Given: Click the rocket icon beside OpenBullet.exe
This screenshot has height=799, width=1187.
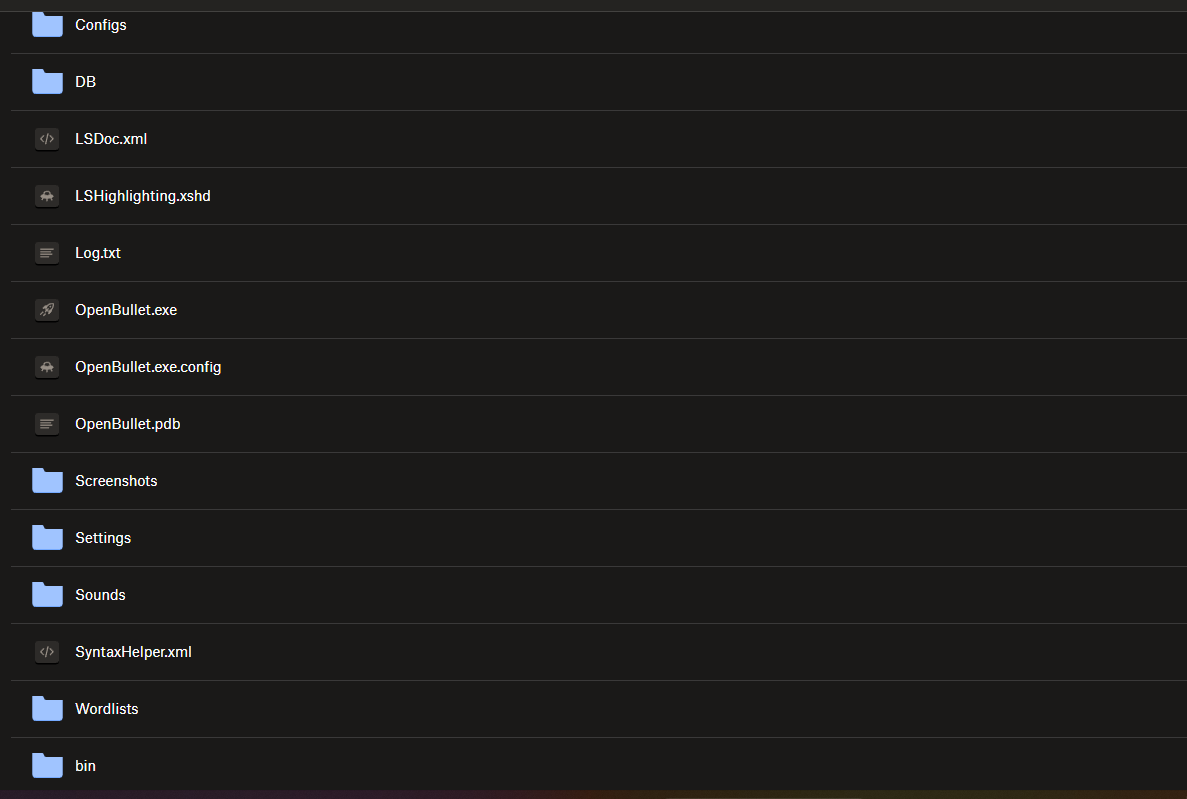Looking at the screenshot, I should pyautogui.click(x=47, y=310).
